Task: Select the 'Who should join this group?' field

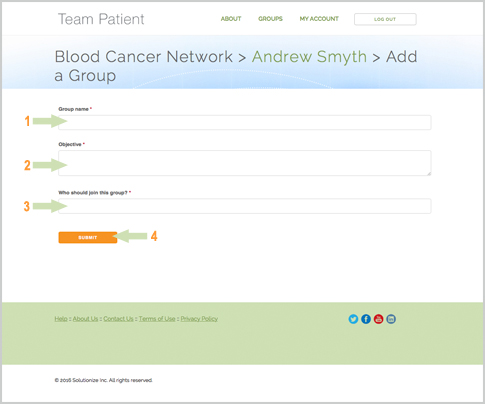Action: click(245, 206)
